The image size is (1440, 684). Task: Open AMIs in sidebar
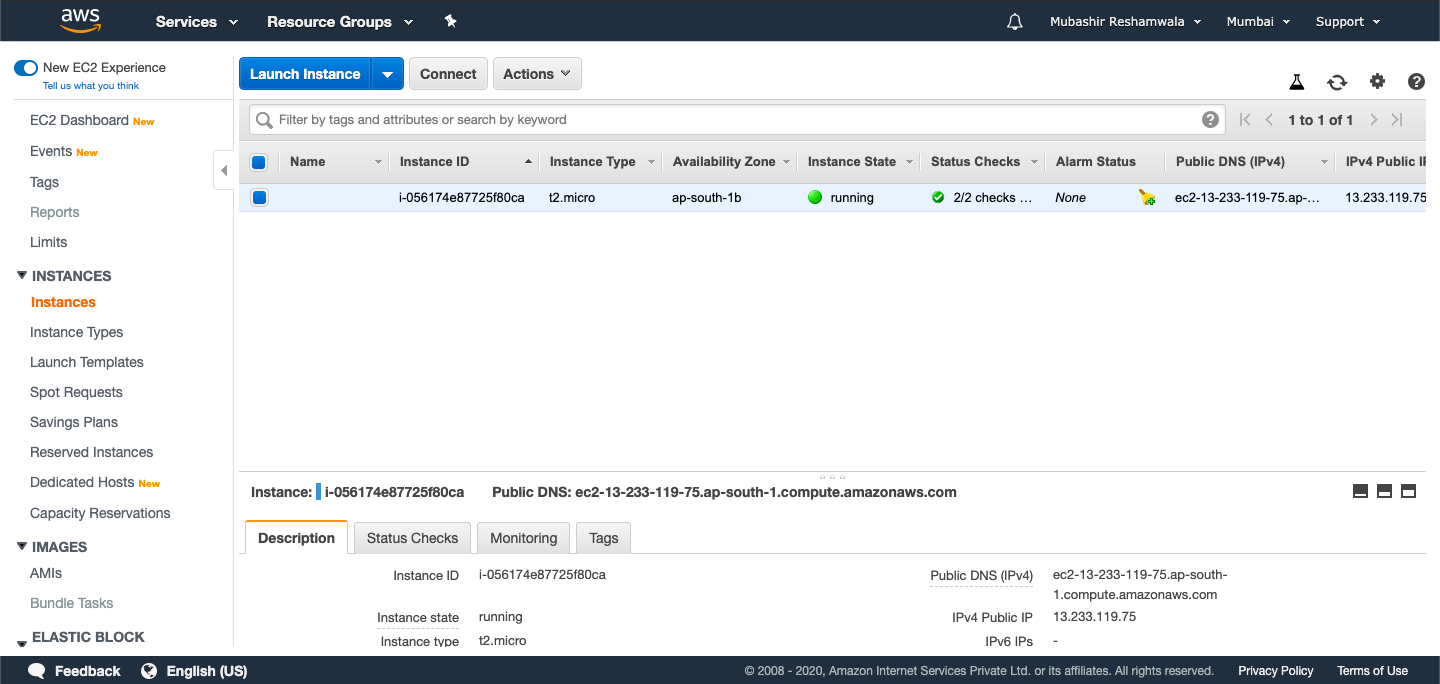(46, 573)
